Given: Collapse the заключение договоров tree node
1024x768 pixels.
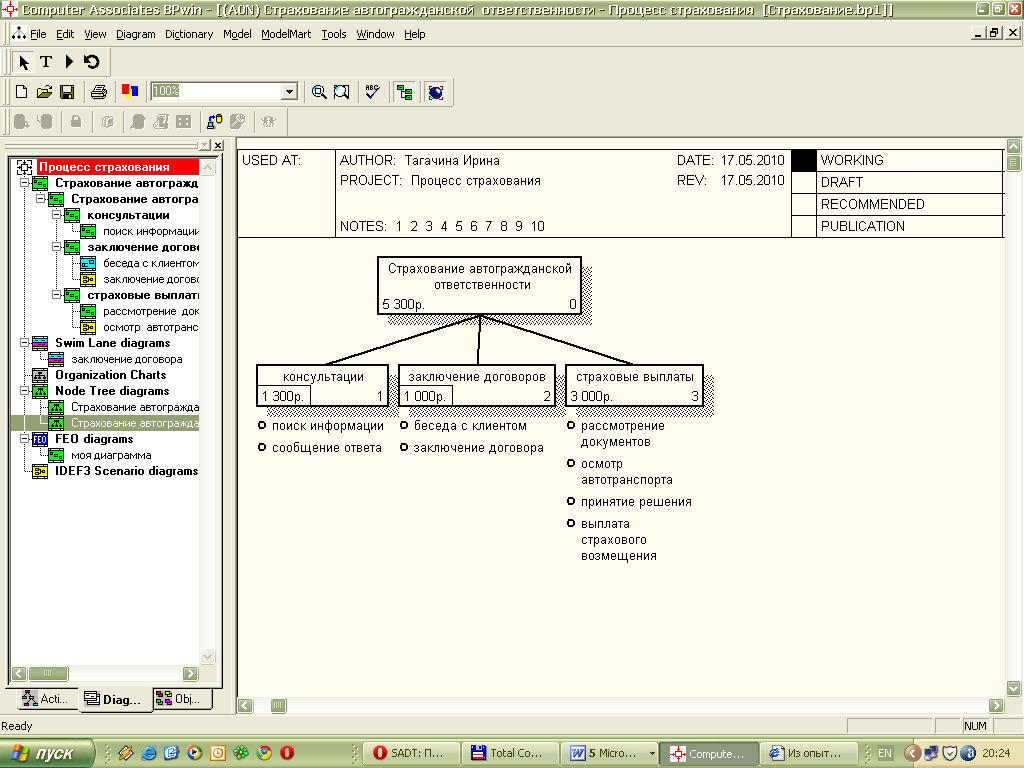Looking at the screenshot, I should pyautogui.click(x=57, y=247).
